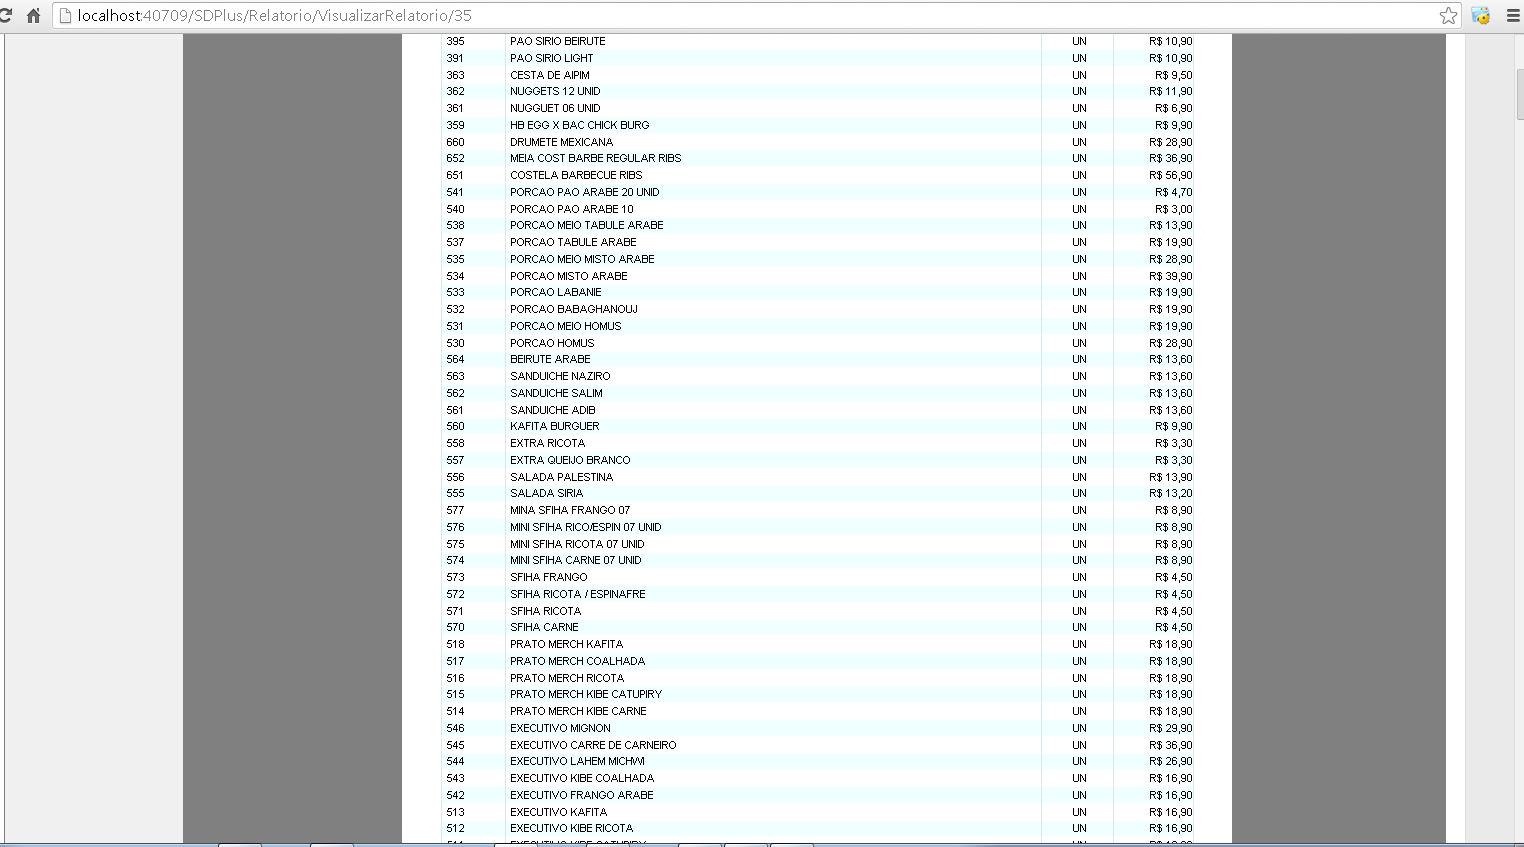Image resolution: width=1524 pixels, height=847 pixels.
Task: Click the UN cell for NUGGETS 12 UNID
Action: click(1079, 91)
